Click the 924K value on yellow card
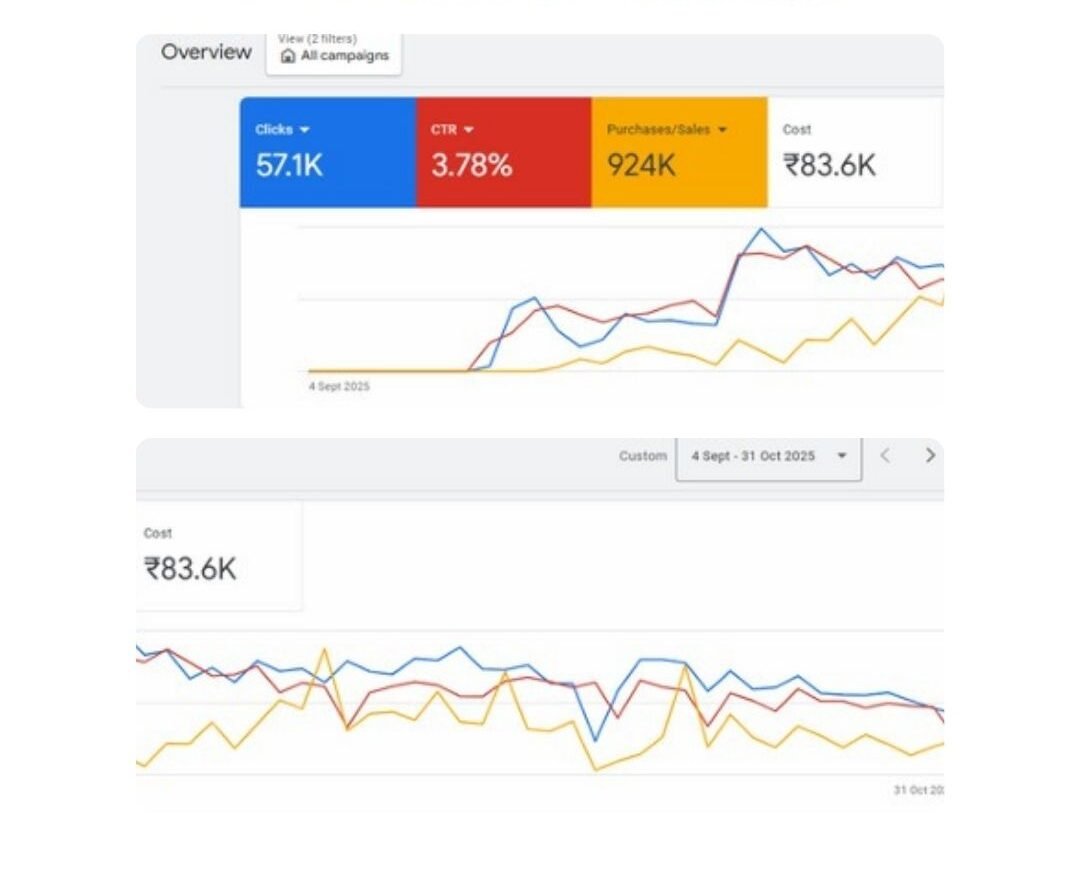Viewport: 1080px width, 878px height. tap(641, 165)
